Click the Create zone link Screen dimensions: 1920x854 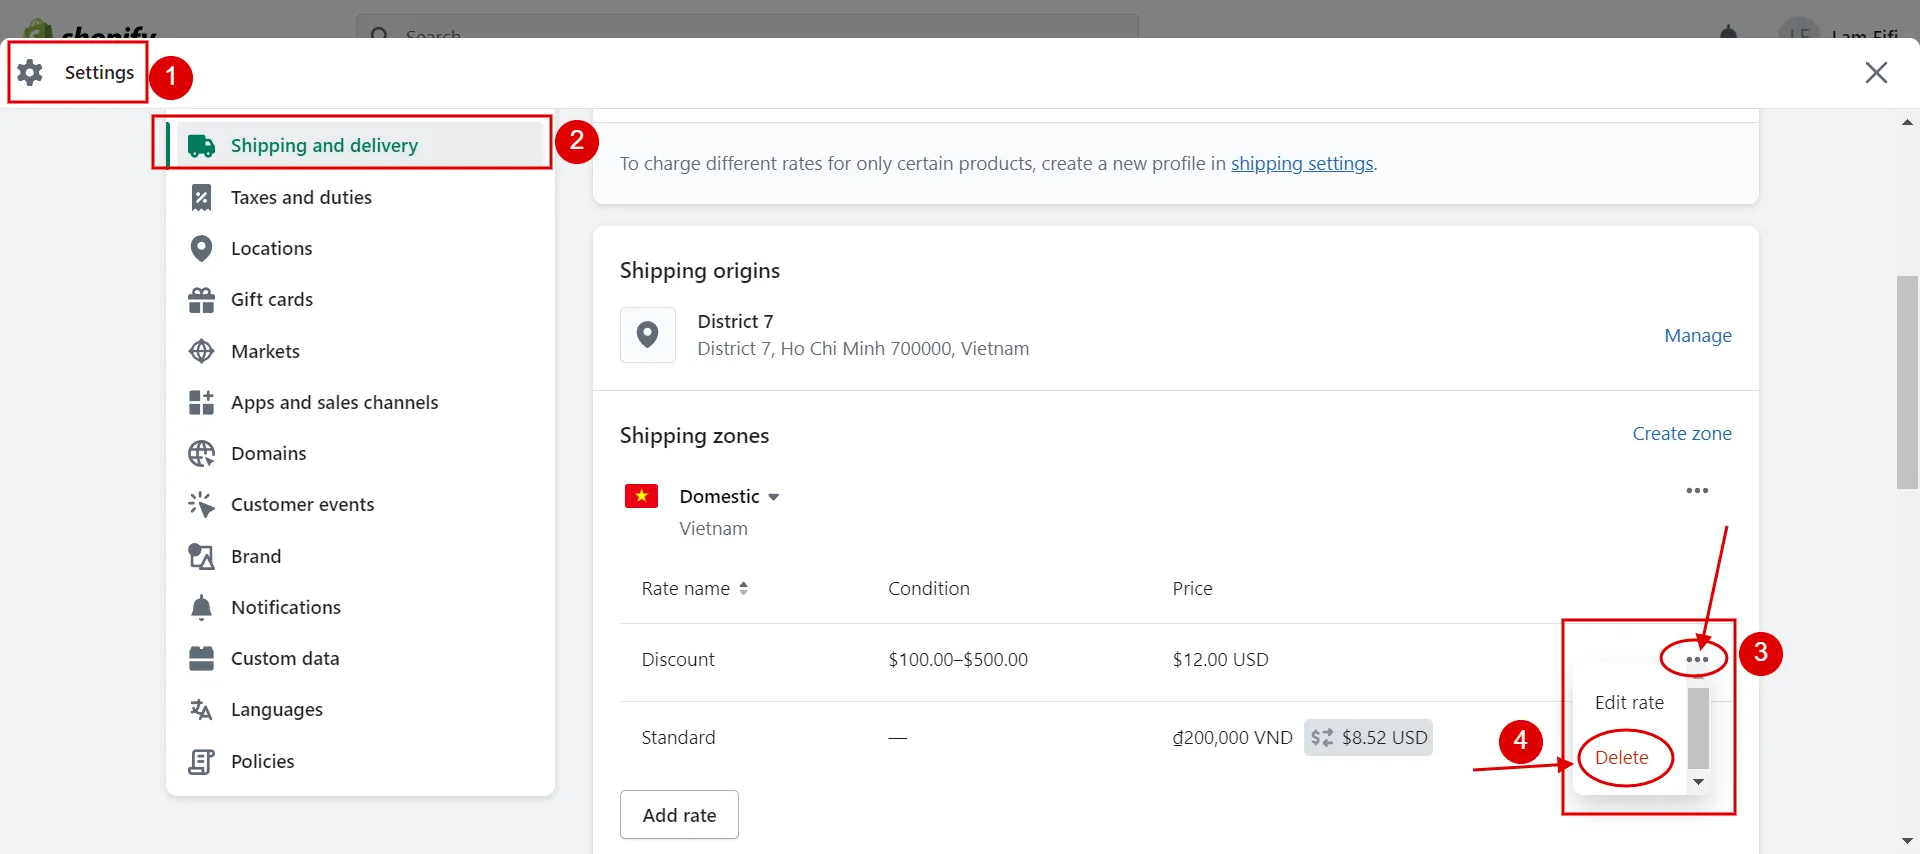1681,434
